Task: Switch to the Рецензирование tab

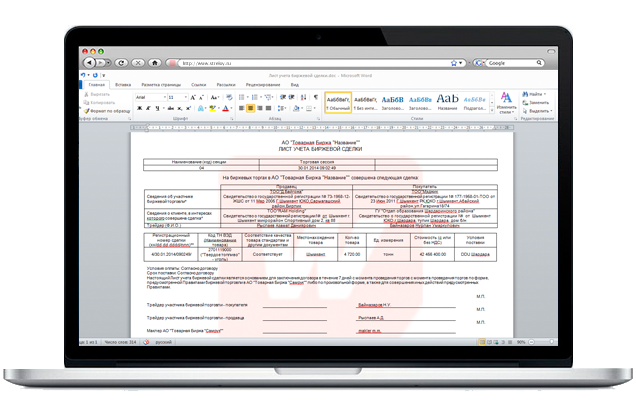Action: coord(263,85)
